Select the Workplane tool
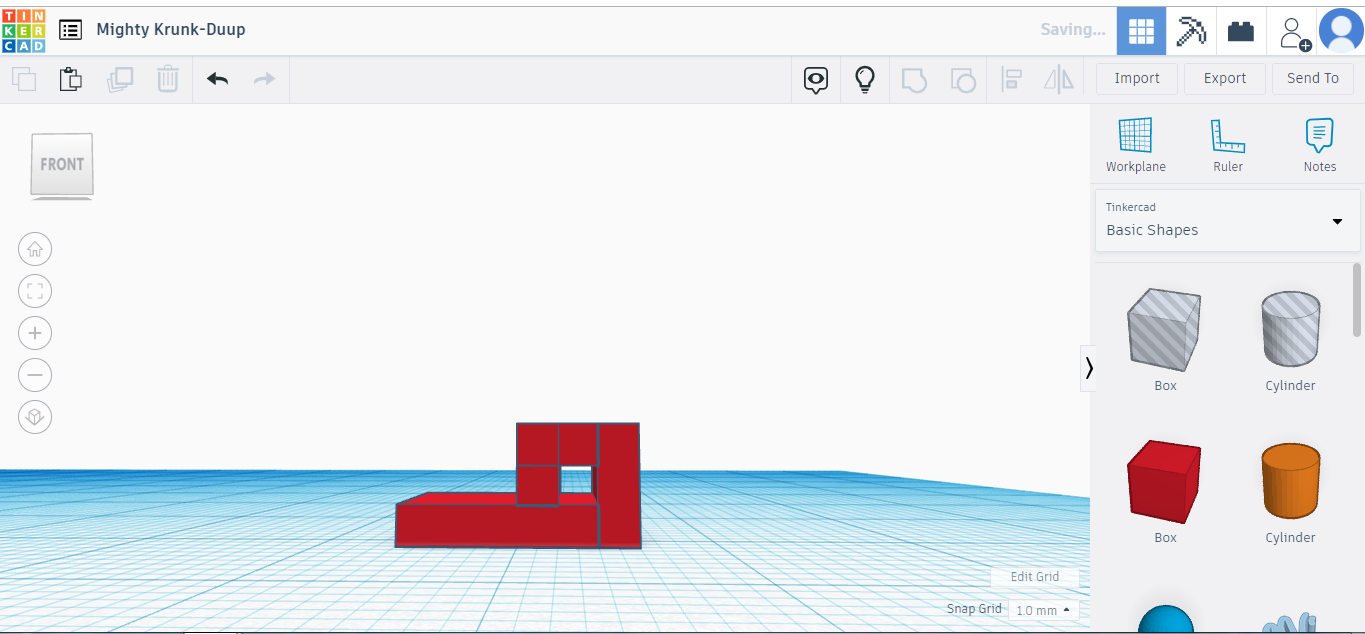Screen dimensions: 1365x634 point(1136,145)
